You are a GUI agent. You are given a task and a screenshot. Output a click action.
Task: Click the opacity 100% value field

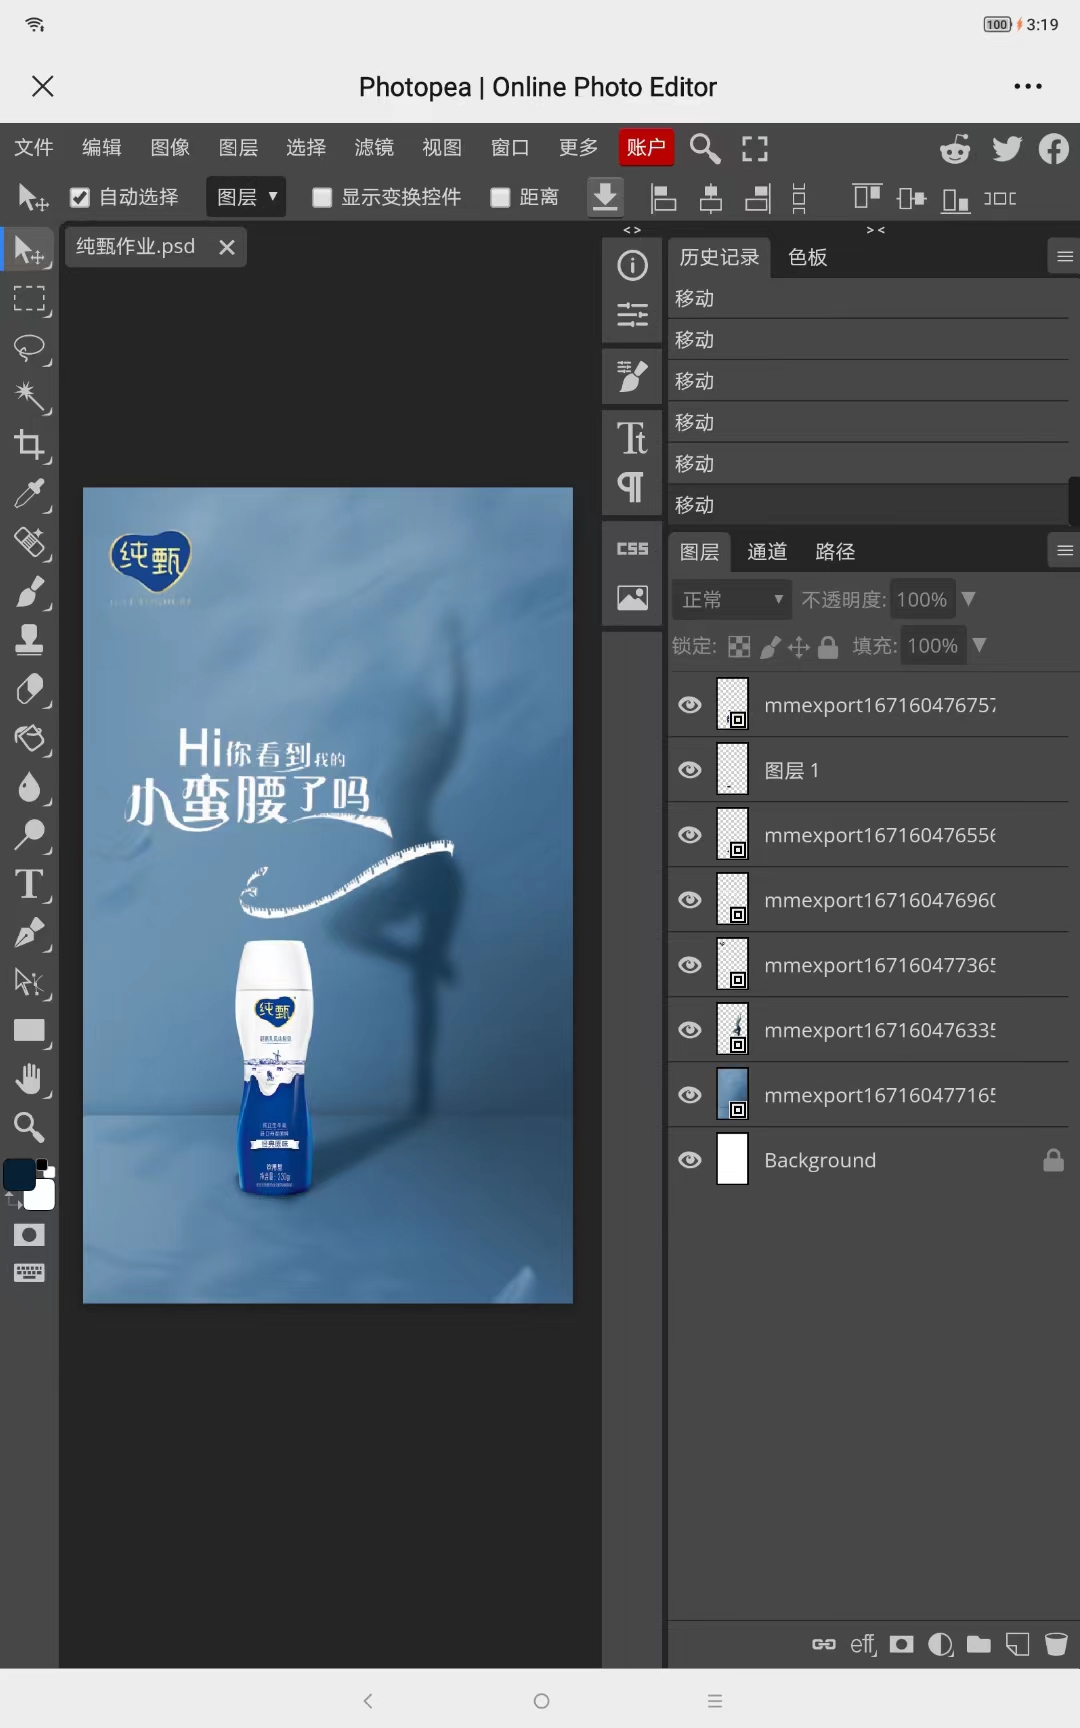pos(922,600)
